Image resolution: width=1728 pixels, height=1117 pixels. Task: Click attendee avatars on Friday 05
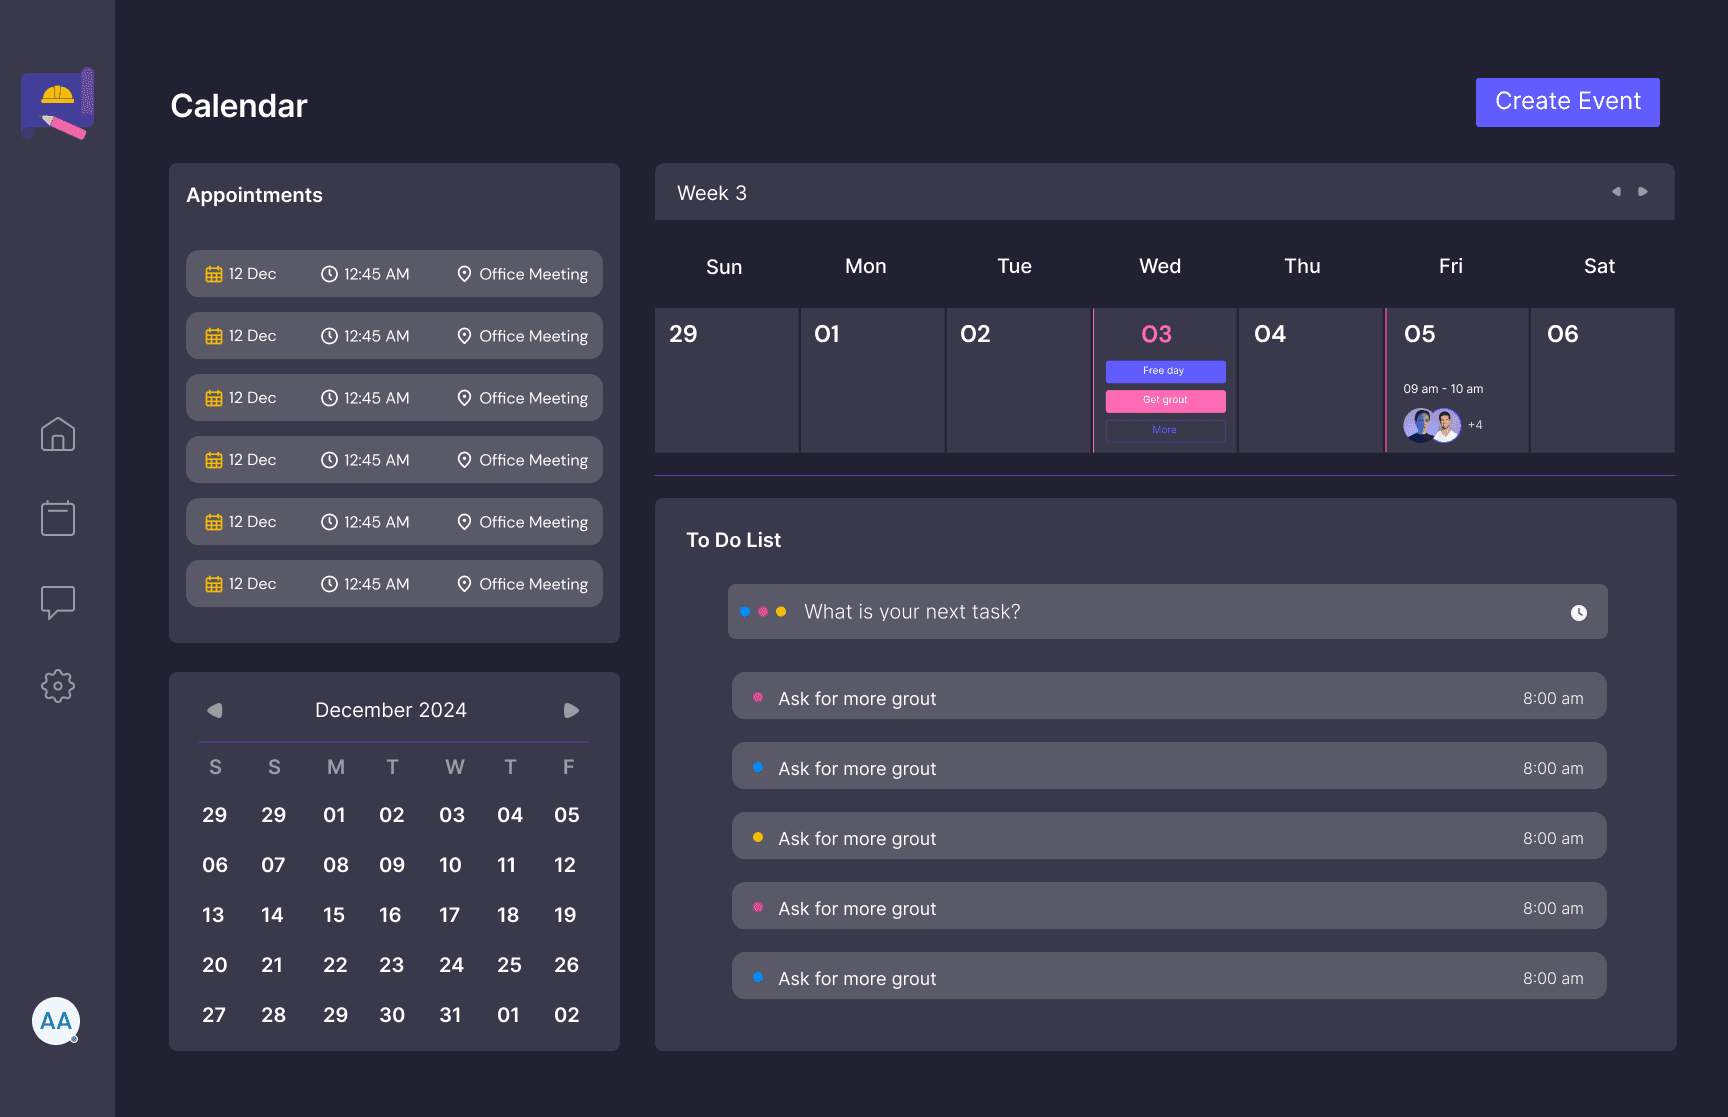click(x=1432, y=425)
